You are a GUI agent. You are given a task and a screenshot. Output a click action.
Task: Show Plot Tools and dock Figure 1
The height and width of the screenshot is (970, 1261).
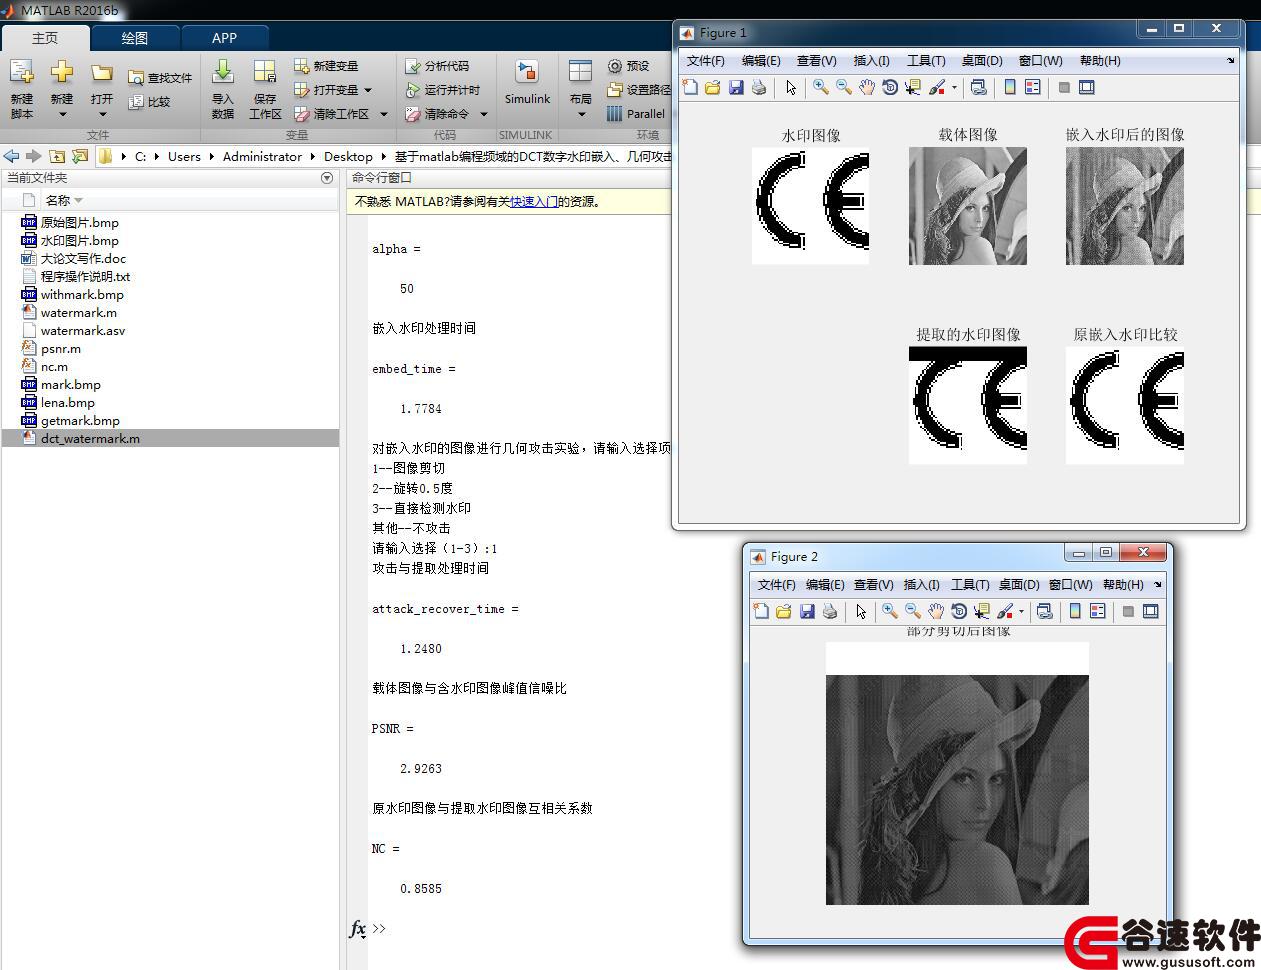pos(1087,88)
